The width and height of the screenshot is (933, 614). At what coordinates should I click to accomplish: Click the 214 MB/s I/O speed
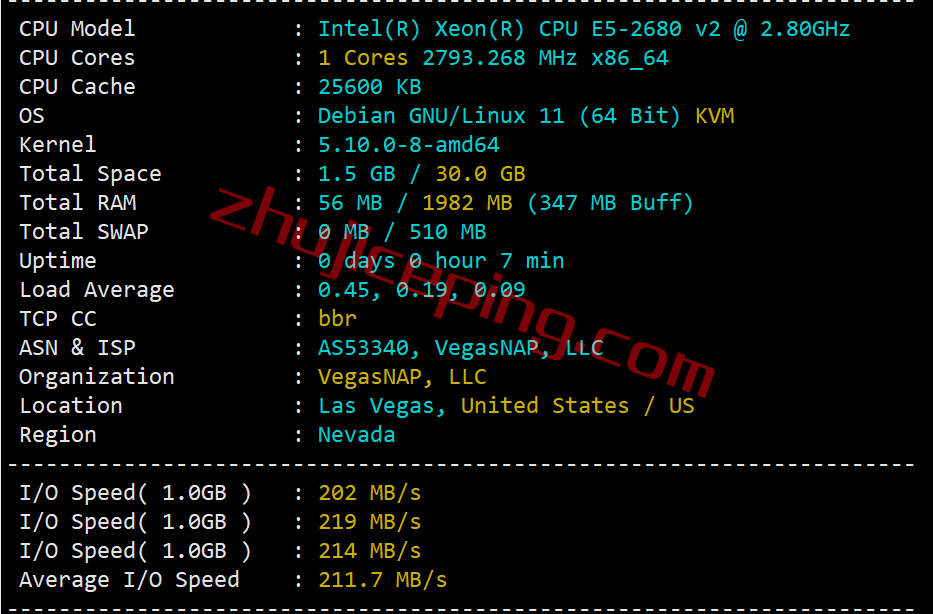coord(370,551)
